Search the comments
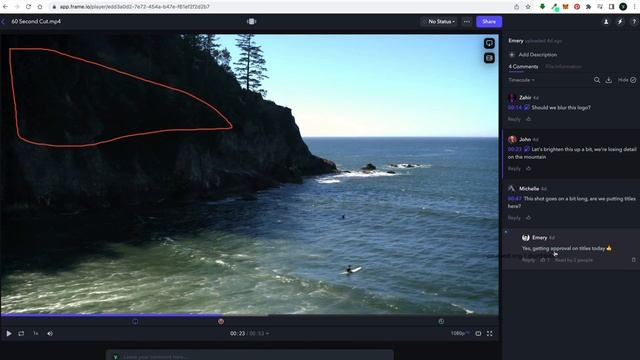 click(597, 80)
